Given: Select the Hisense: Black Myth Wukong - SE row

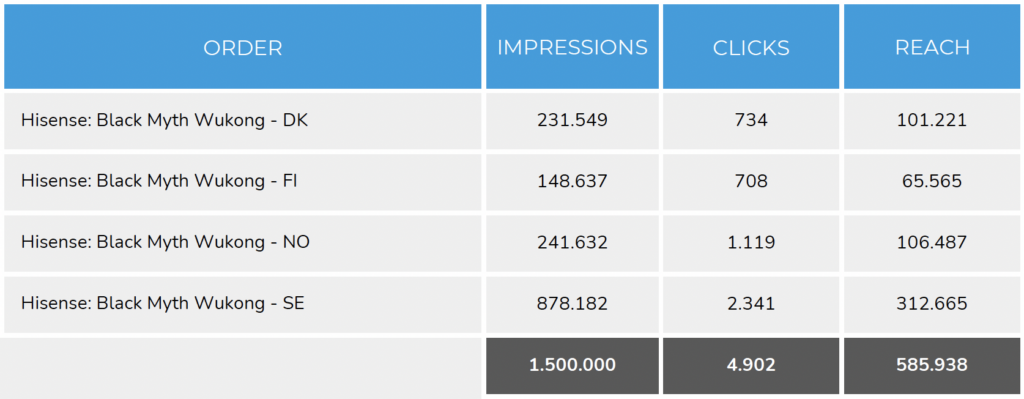Looking at the screenshot, I should click(x=512, y=304).
